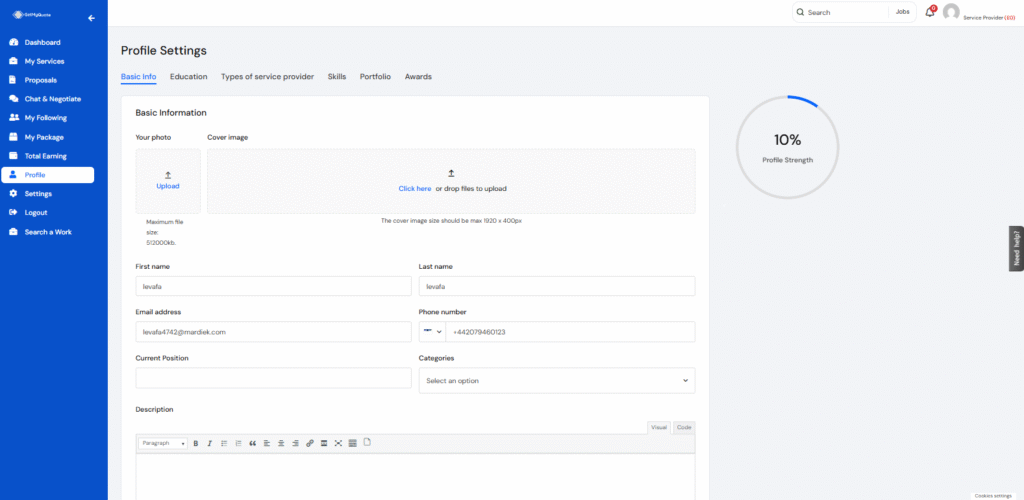Click the Upload photo button
Screen dimensions: 1024x500
click(168, 181)
